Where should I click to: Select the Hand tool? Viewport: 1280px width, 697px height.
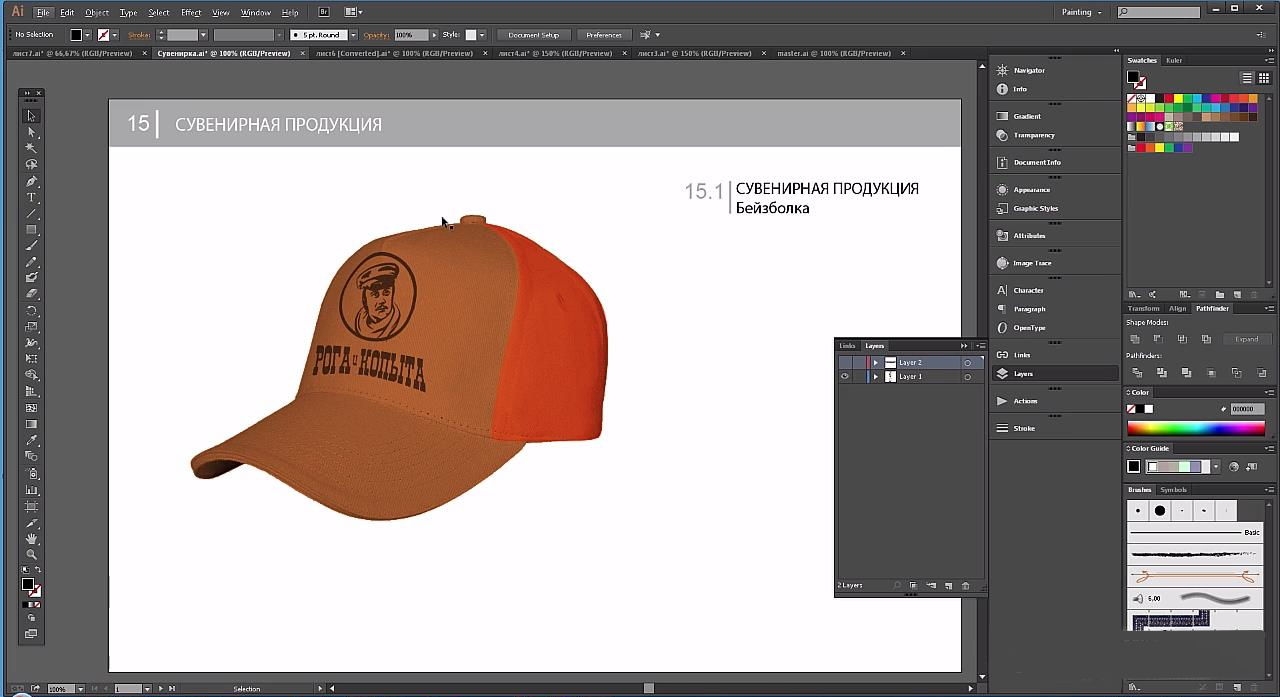point(31,539)
